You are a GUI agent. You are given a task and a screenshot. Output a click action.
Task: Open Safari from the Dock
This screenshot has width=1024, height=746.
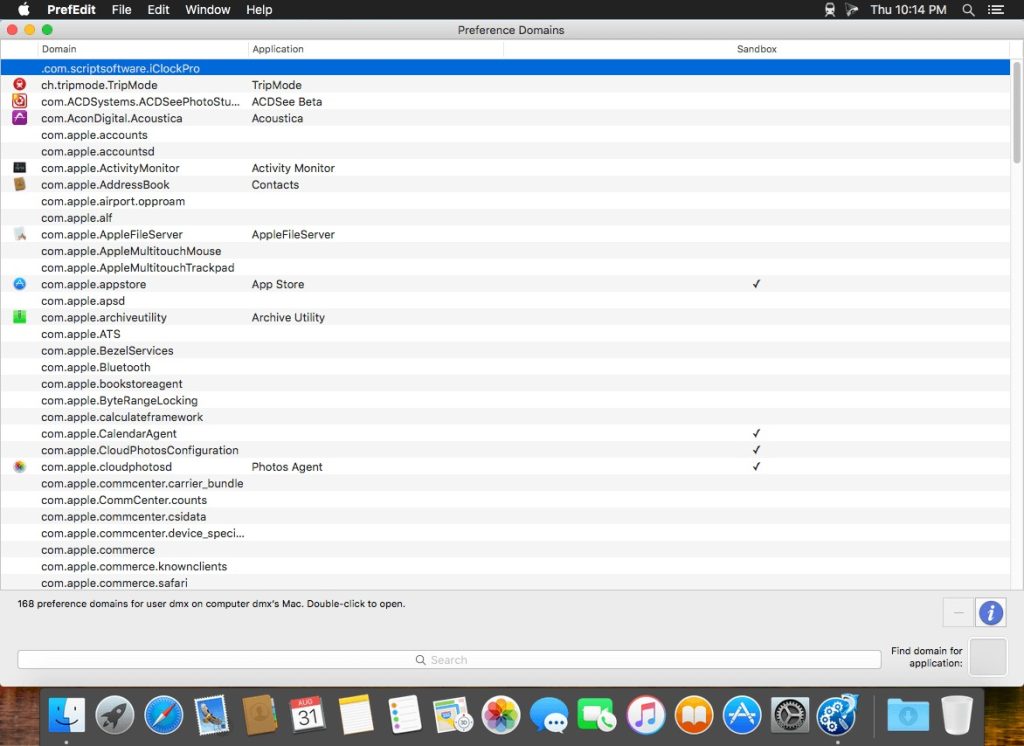pyautogui.click(x=163, y=715)
